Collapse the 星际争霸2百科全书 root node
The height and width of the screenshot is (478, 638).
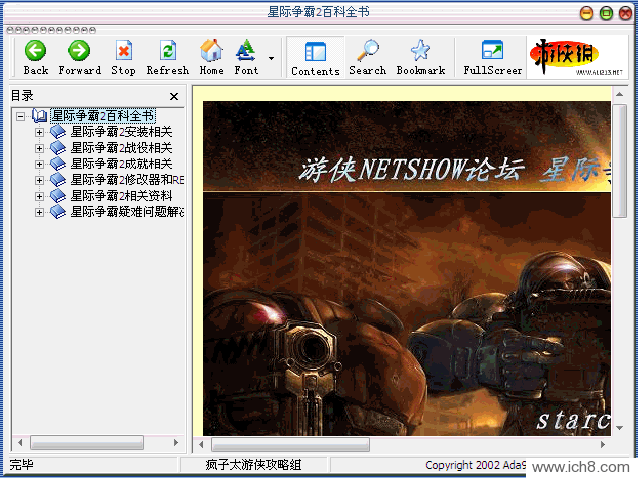(x=21, y=116)
